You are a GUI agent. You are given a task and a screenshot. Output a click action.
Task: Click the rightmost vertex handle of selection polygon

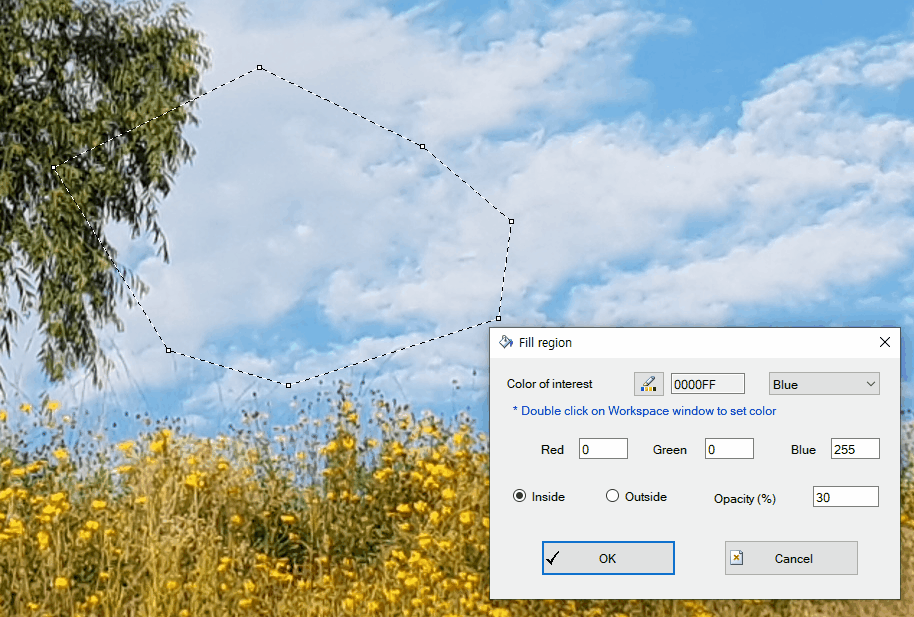coord(512,221)
